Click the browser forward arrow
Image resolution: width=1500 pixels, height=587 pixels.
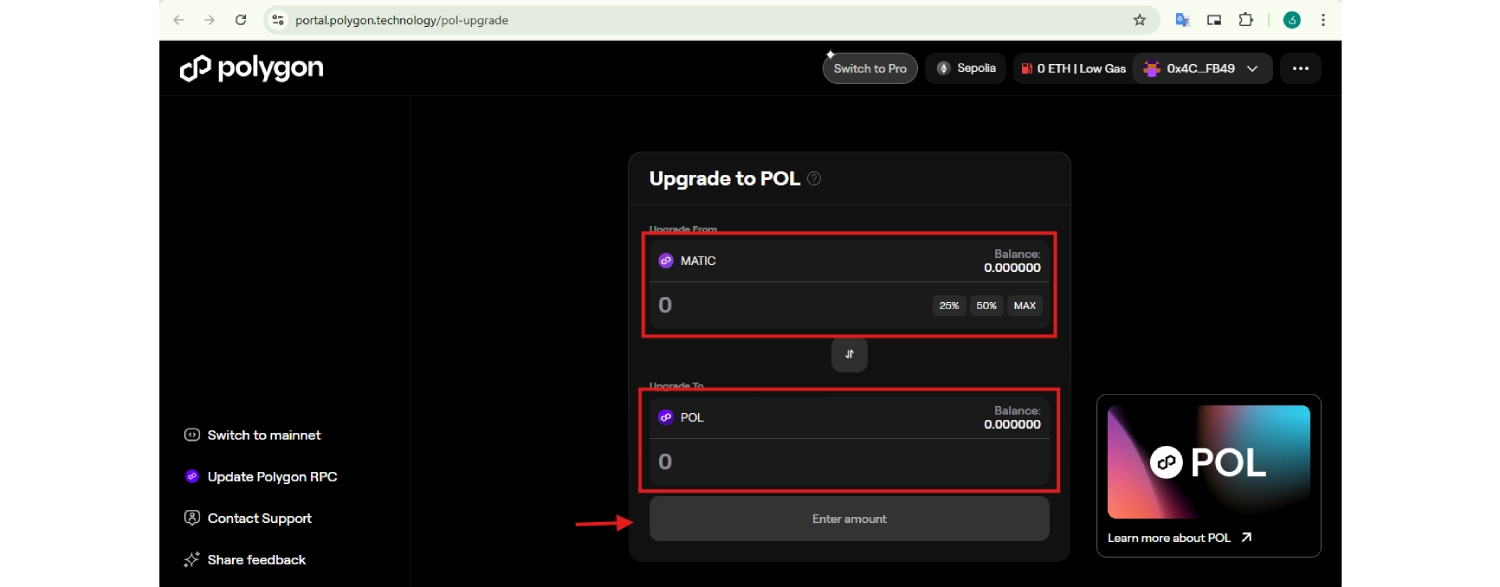click(209, 20)
